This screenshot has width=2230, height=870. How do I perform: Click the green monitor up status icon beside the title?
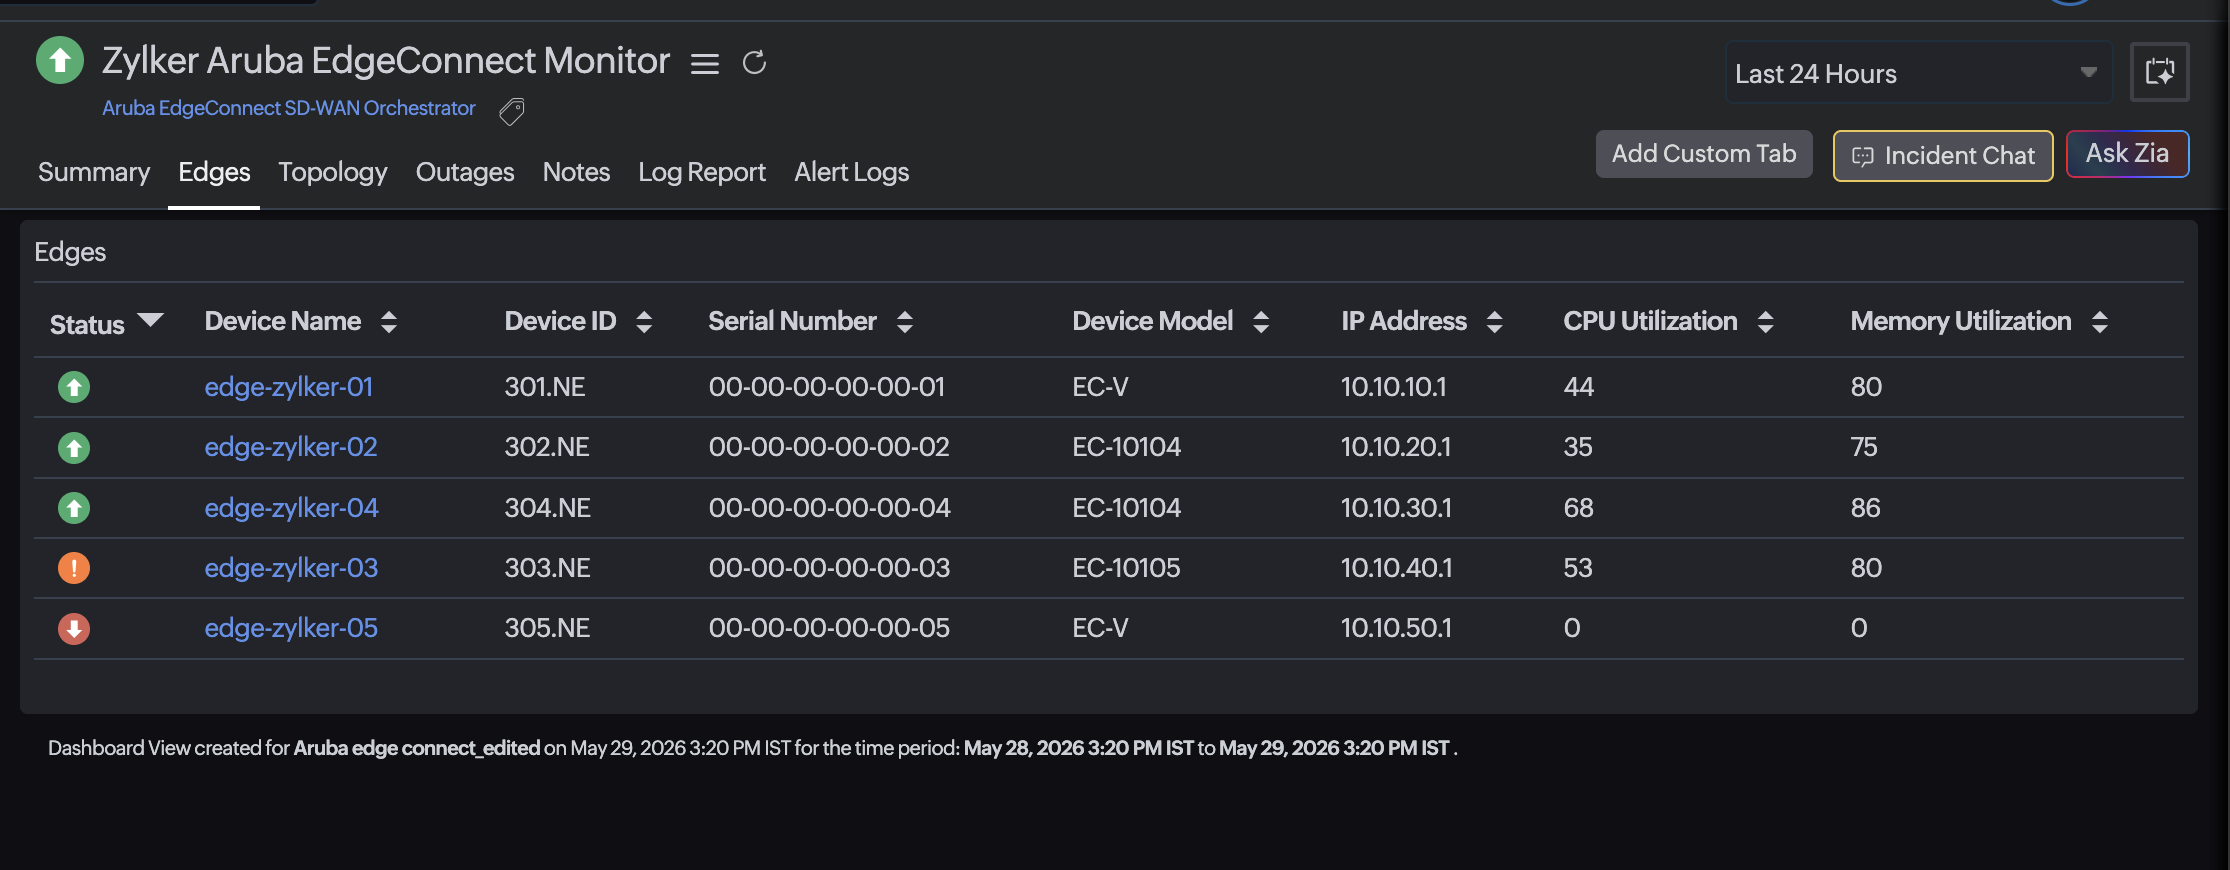click(x=60, y=60)
